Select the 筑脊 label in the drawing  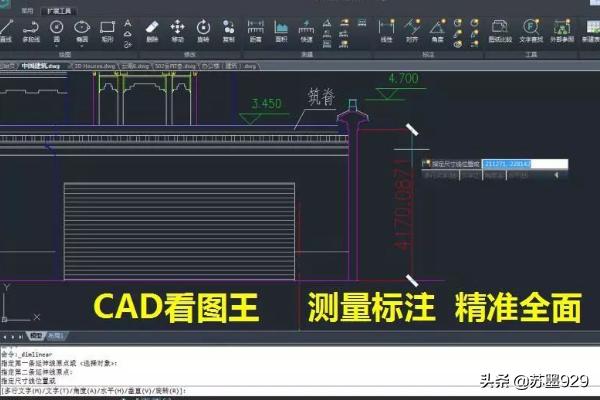322,97
